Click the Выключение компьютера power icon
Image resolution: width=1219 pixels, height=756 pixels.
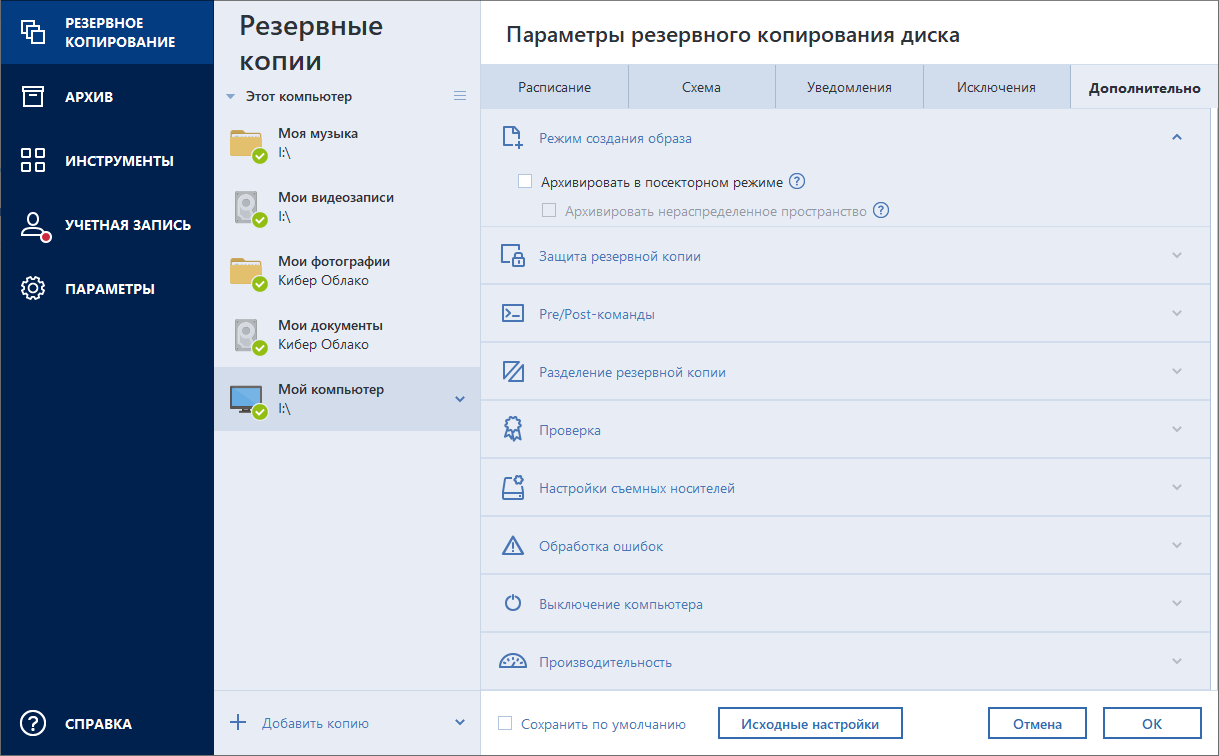point(513,604)
